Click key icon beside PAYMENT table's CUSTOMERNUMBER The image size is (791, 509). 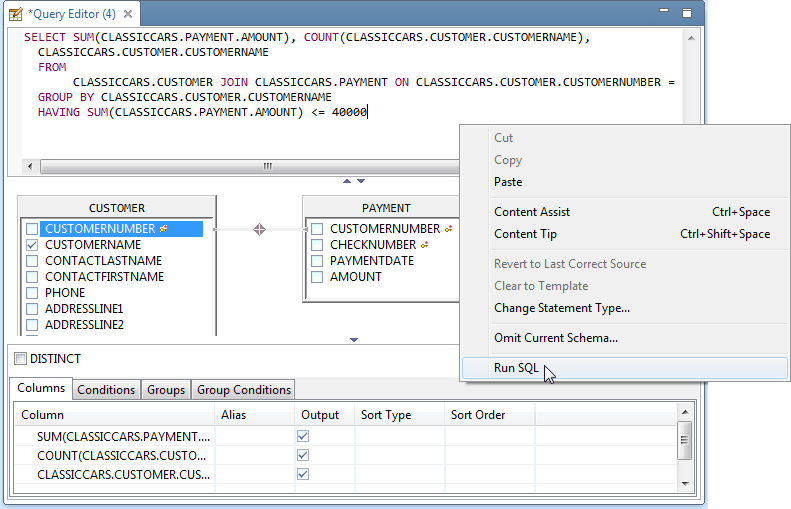tap(449, 229)
